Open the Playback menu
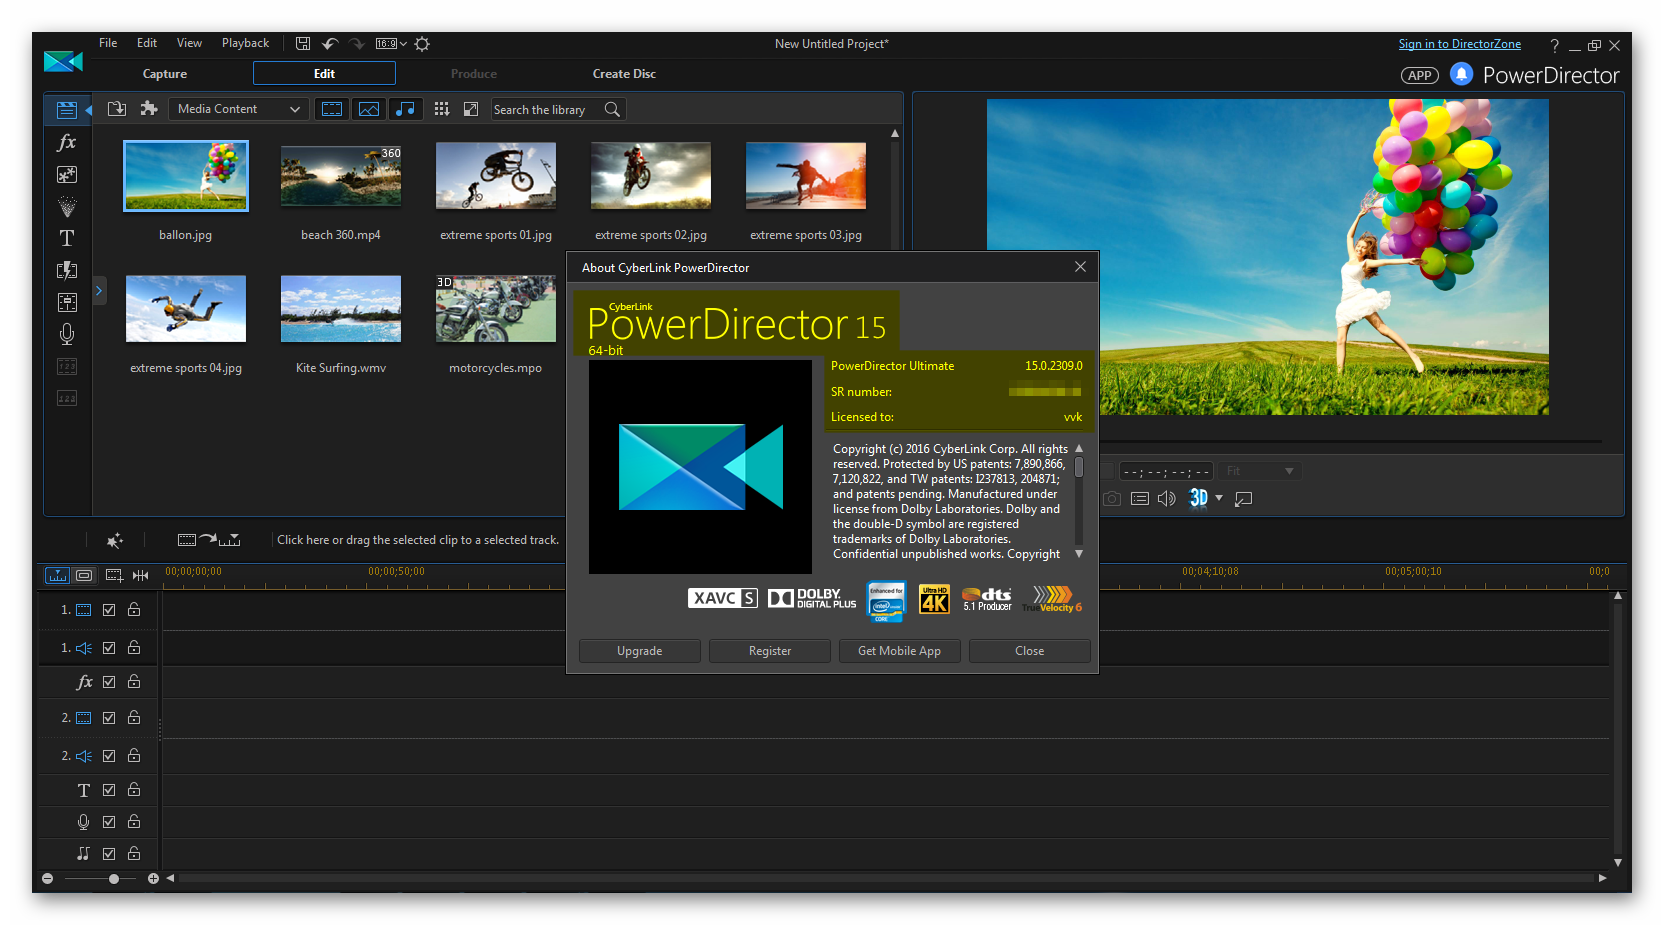 (245, 43)
